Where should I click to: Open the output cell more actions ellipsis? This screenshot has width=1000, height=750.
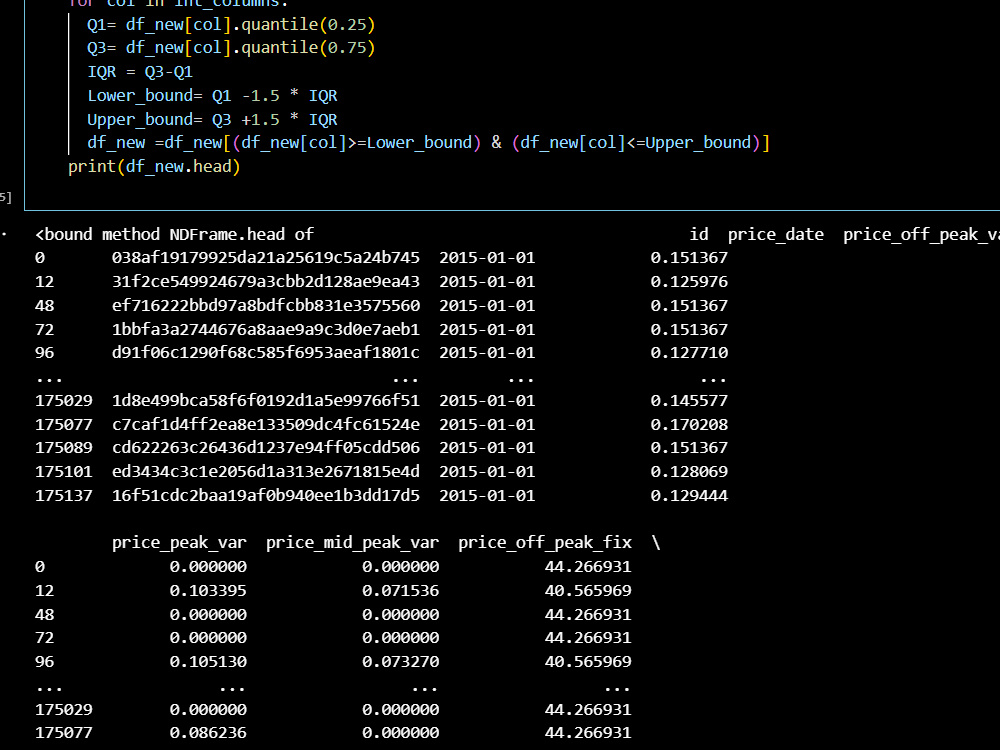[x=4, y=235]
